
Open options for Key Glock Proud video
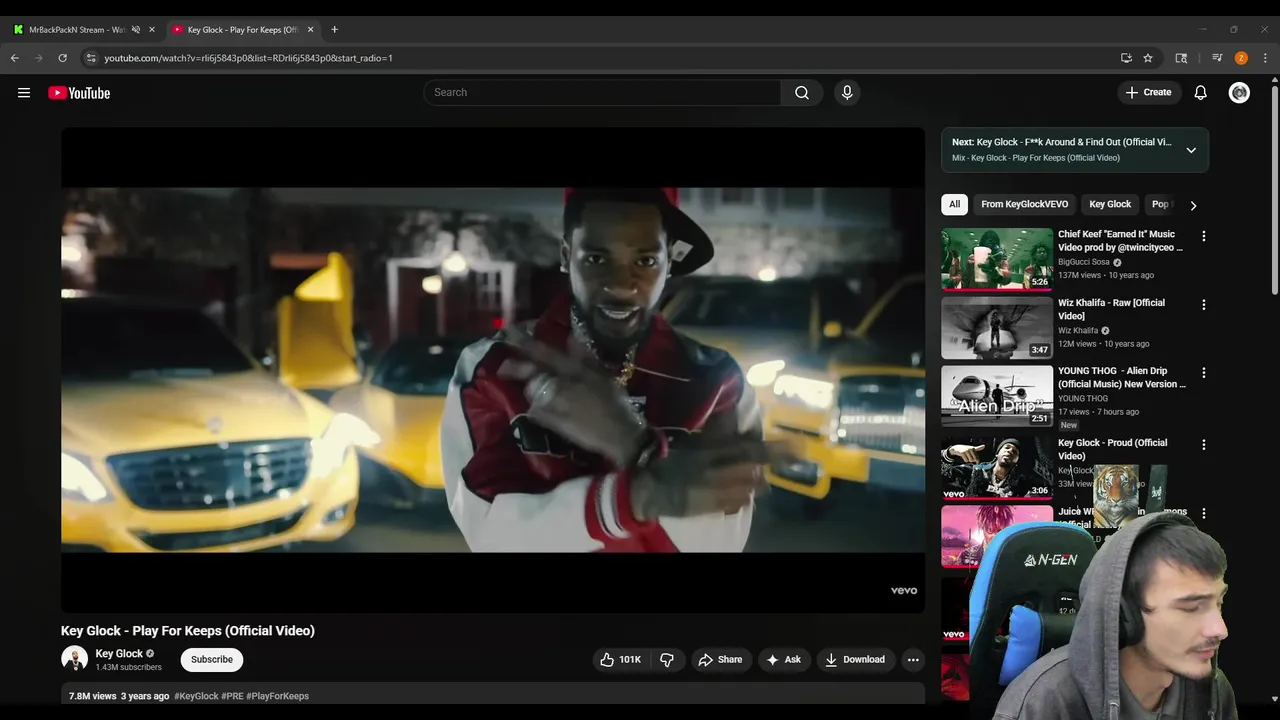tap(1204, 445)
